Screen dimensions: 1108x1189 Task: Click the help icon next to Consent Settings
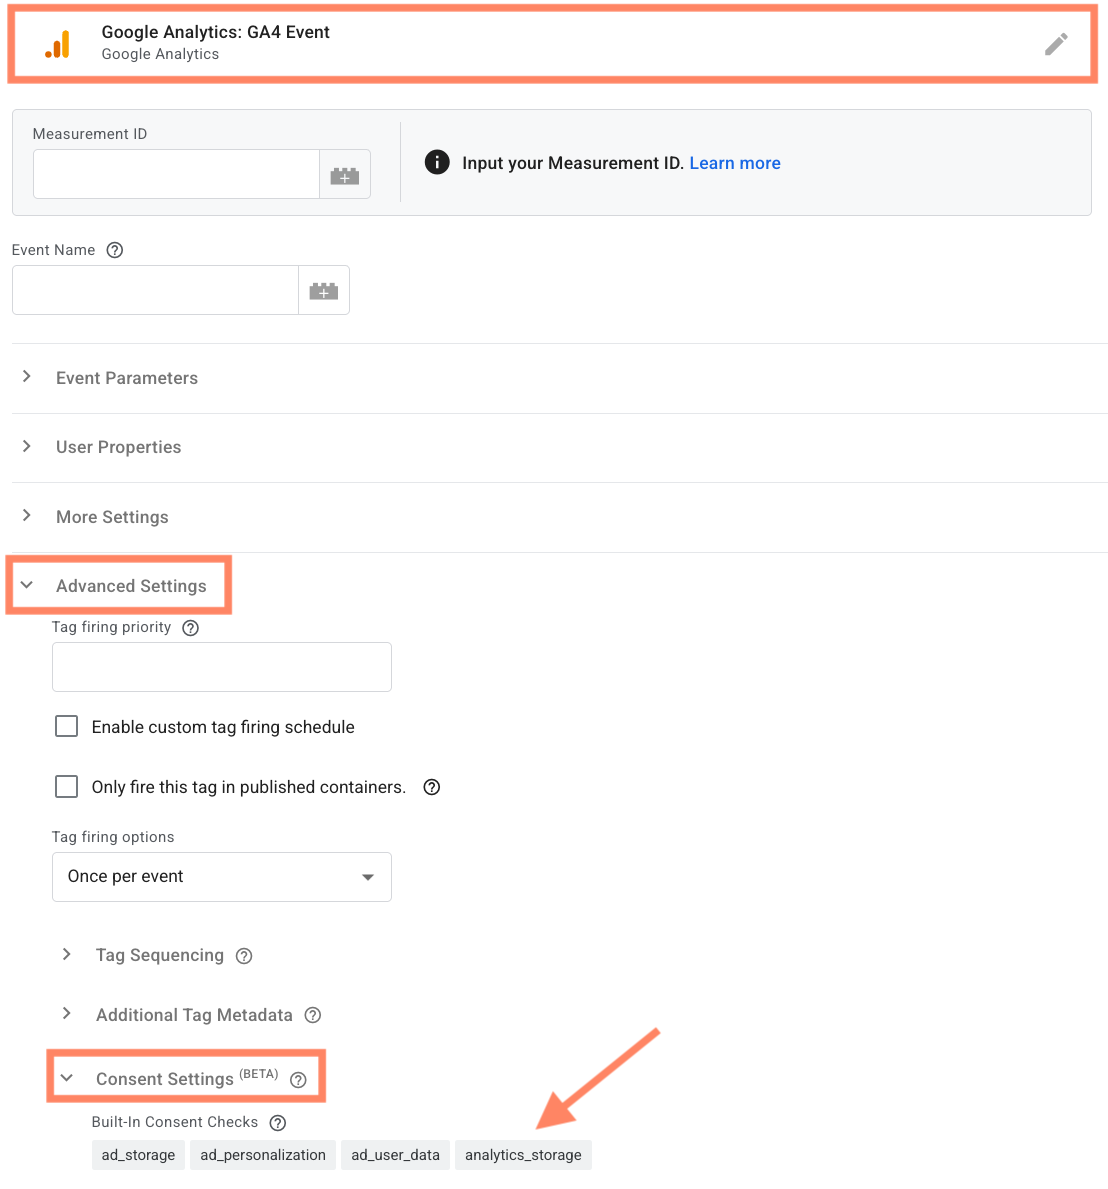click(298, 1080)
